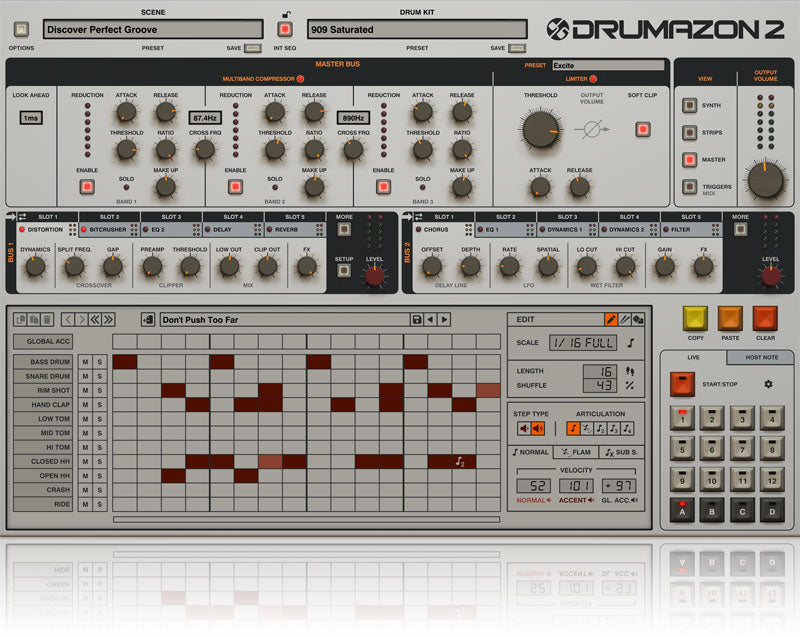Load the next pattern preset
The height and width of the screenshot is (637, 800).
click(444, 320)
